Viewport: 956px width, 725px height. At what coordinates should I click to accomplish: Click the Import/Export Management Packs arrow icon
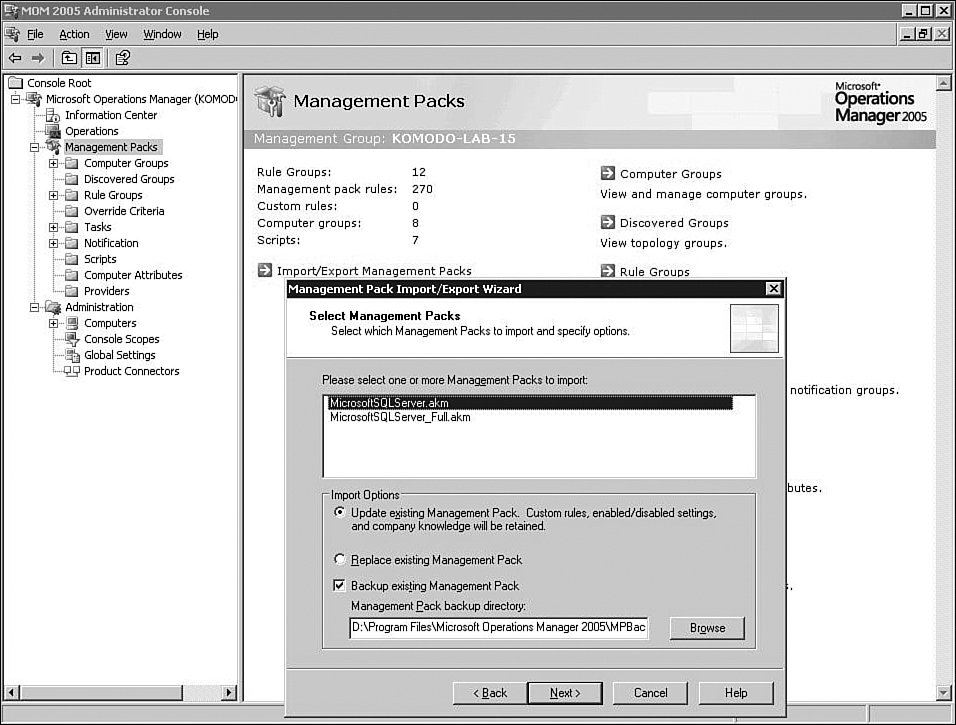264,270
